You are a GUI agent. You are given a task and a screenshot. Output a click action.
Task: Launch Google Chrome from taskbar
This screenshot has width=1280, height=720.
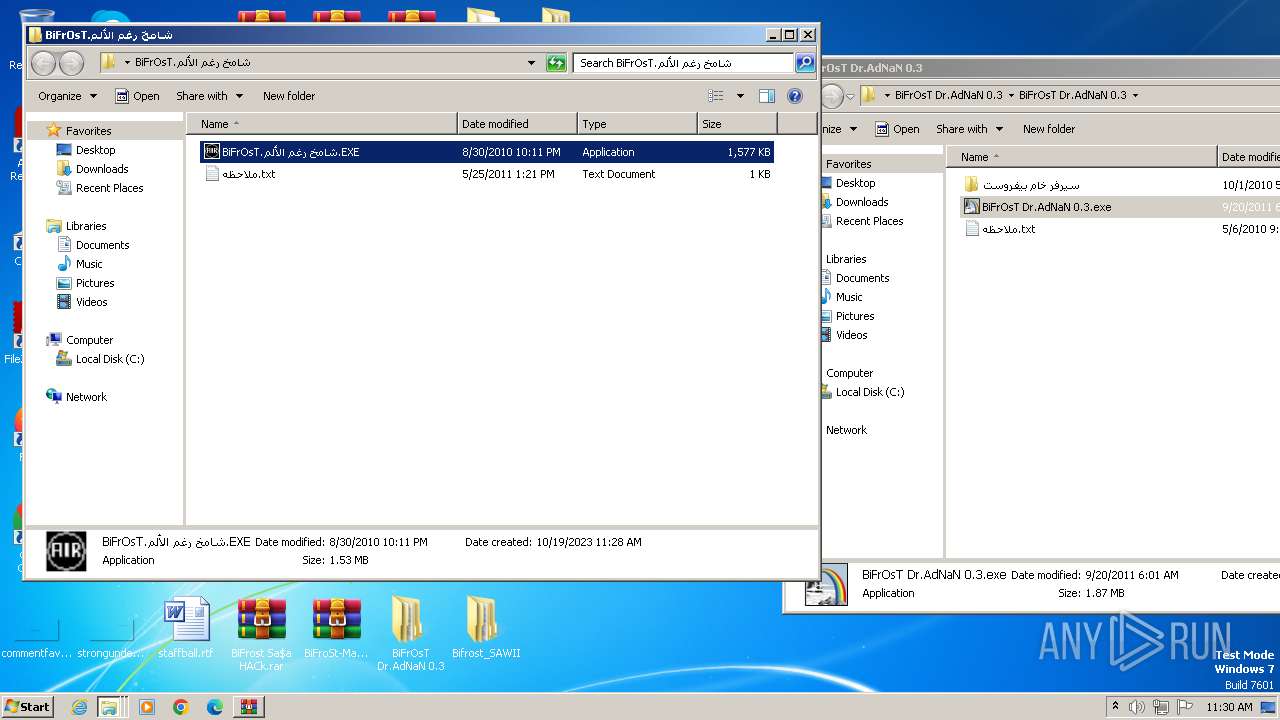(x=181, y=706)
